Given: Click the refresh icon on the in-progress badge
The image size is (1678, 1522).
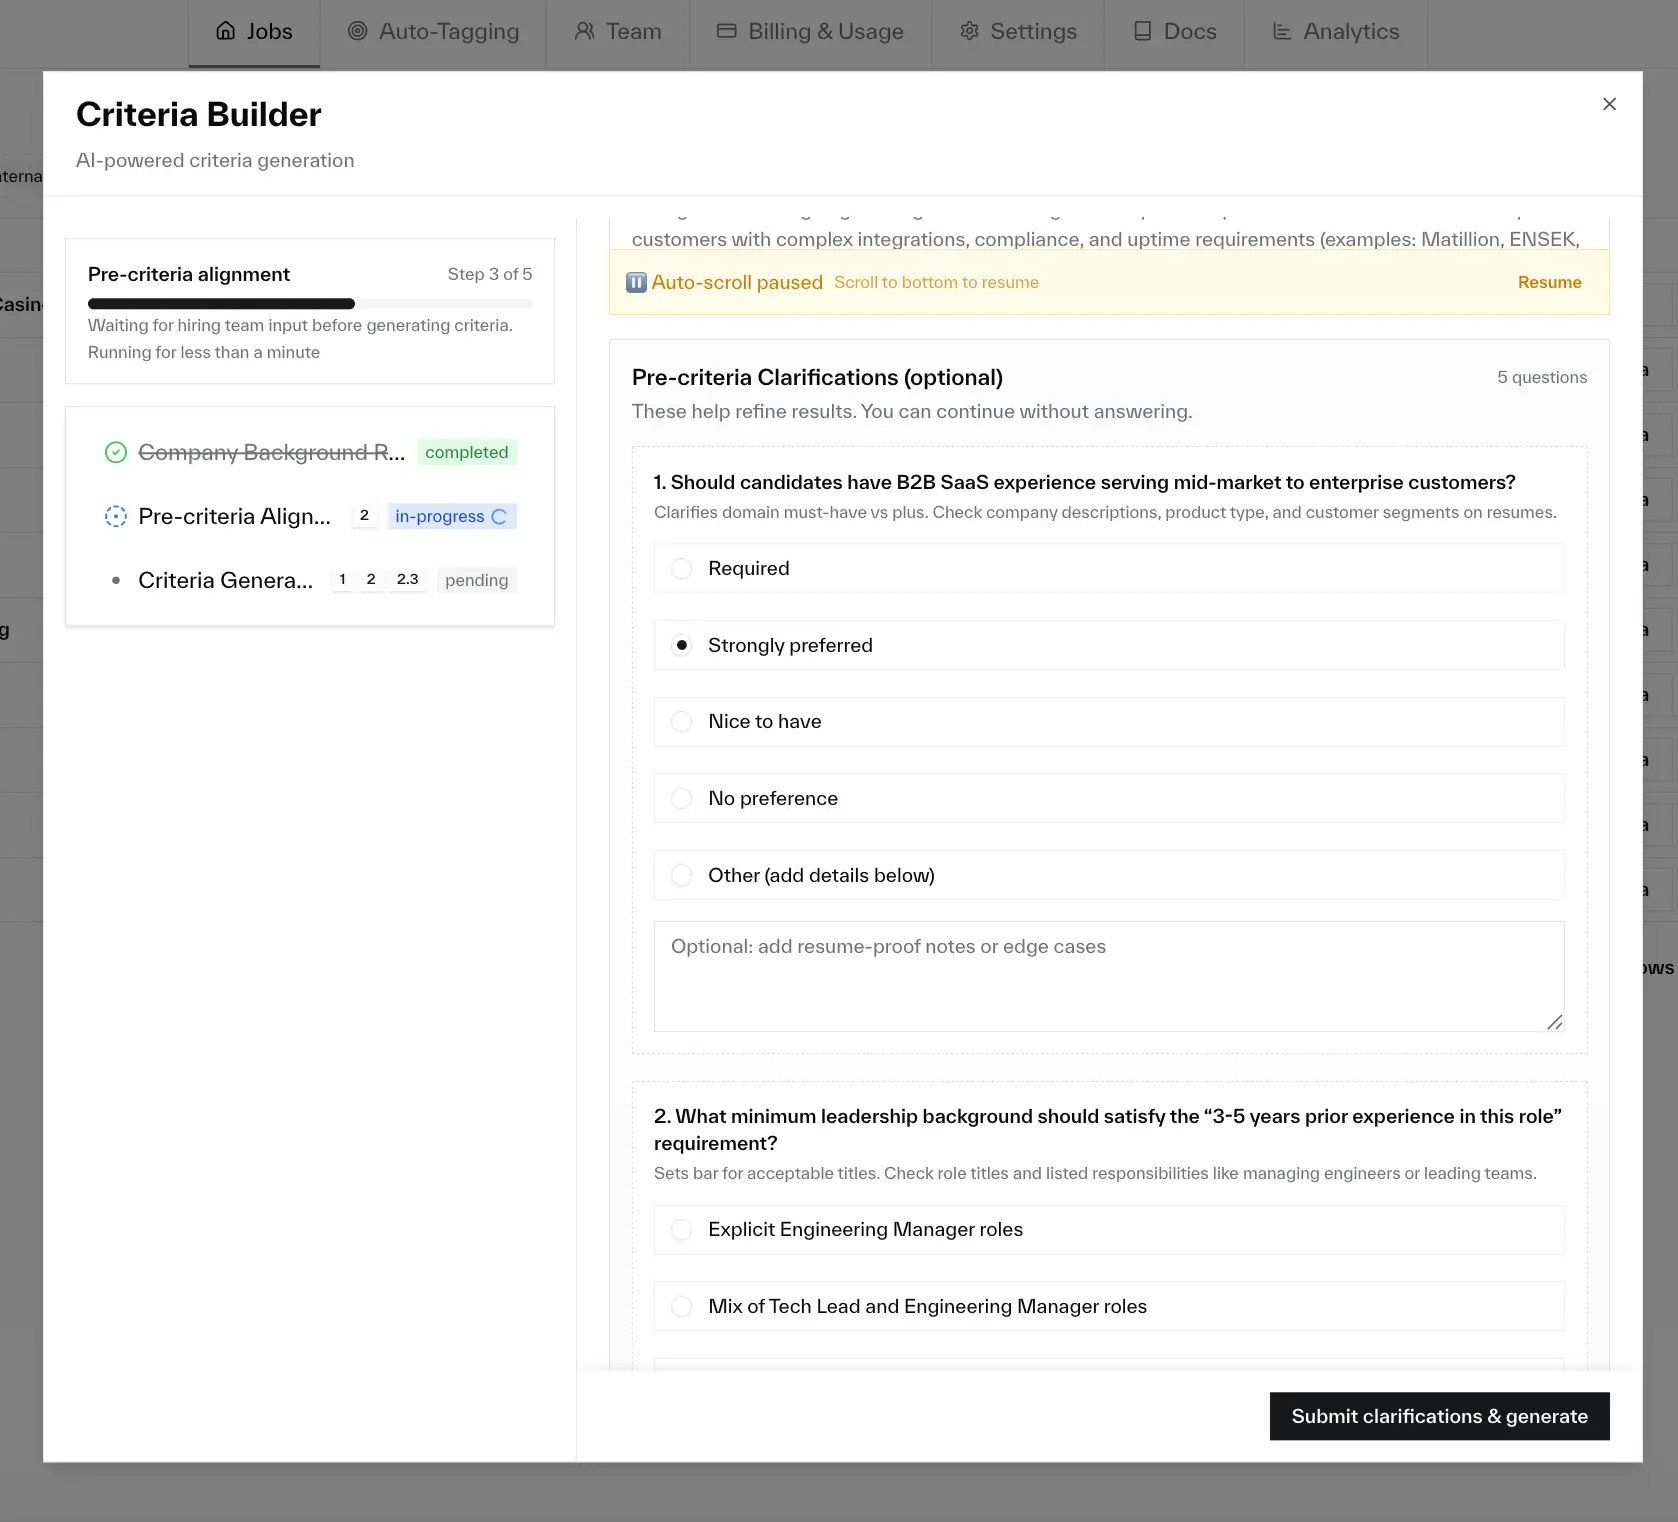Looking at the screenshot, I should tap(499, 516).
